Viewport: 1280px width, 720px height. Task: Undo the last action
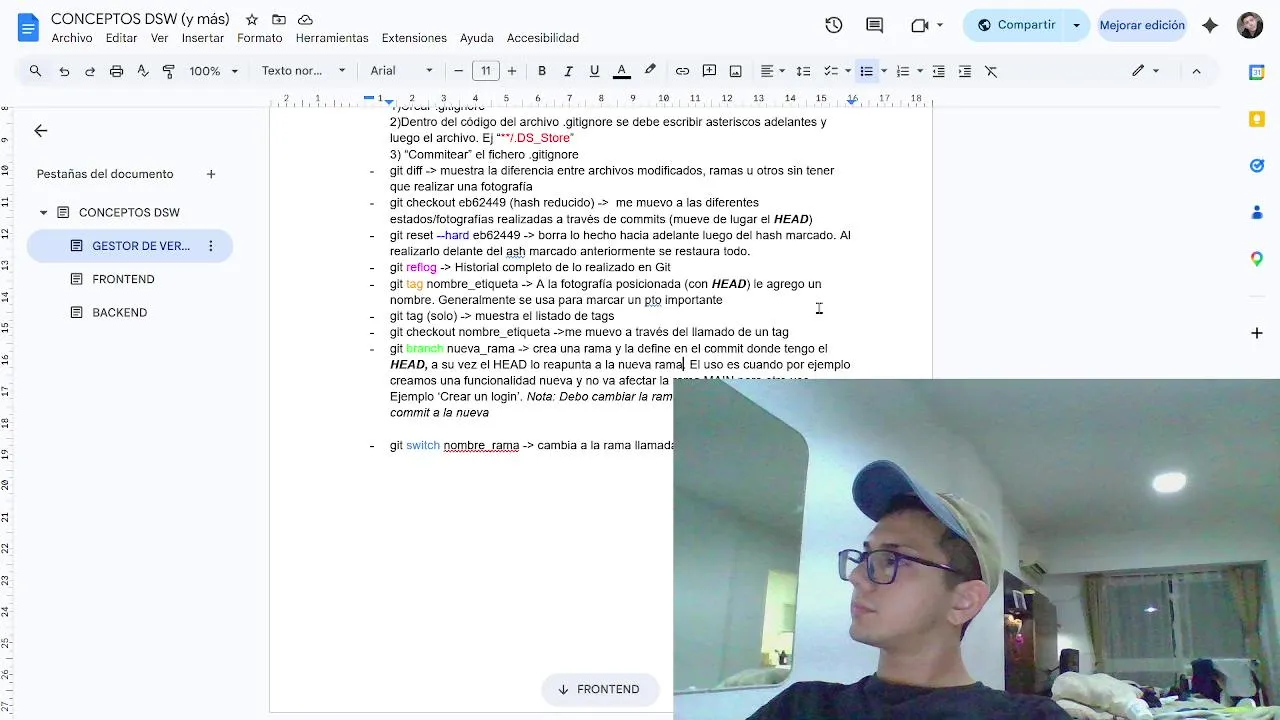(64, 71)
